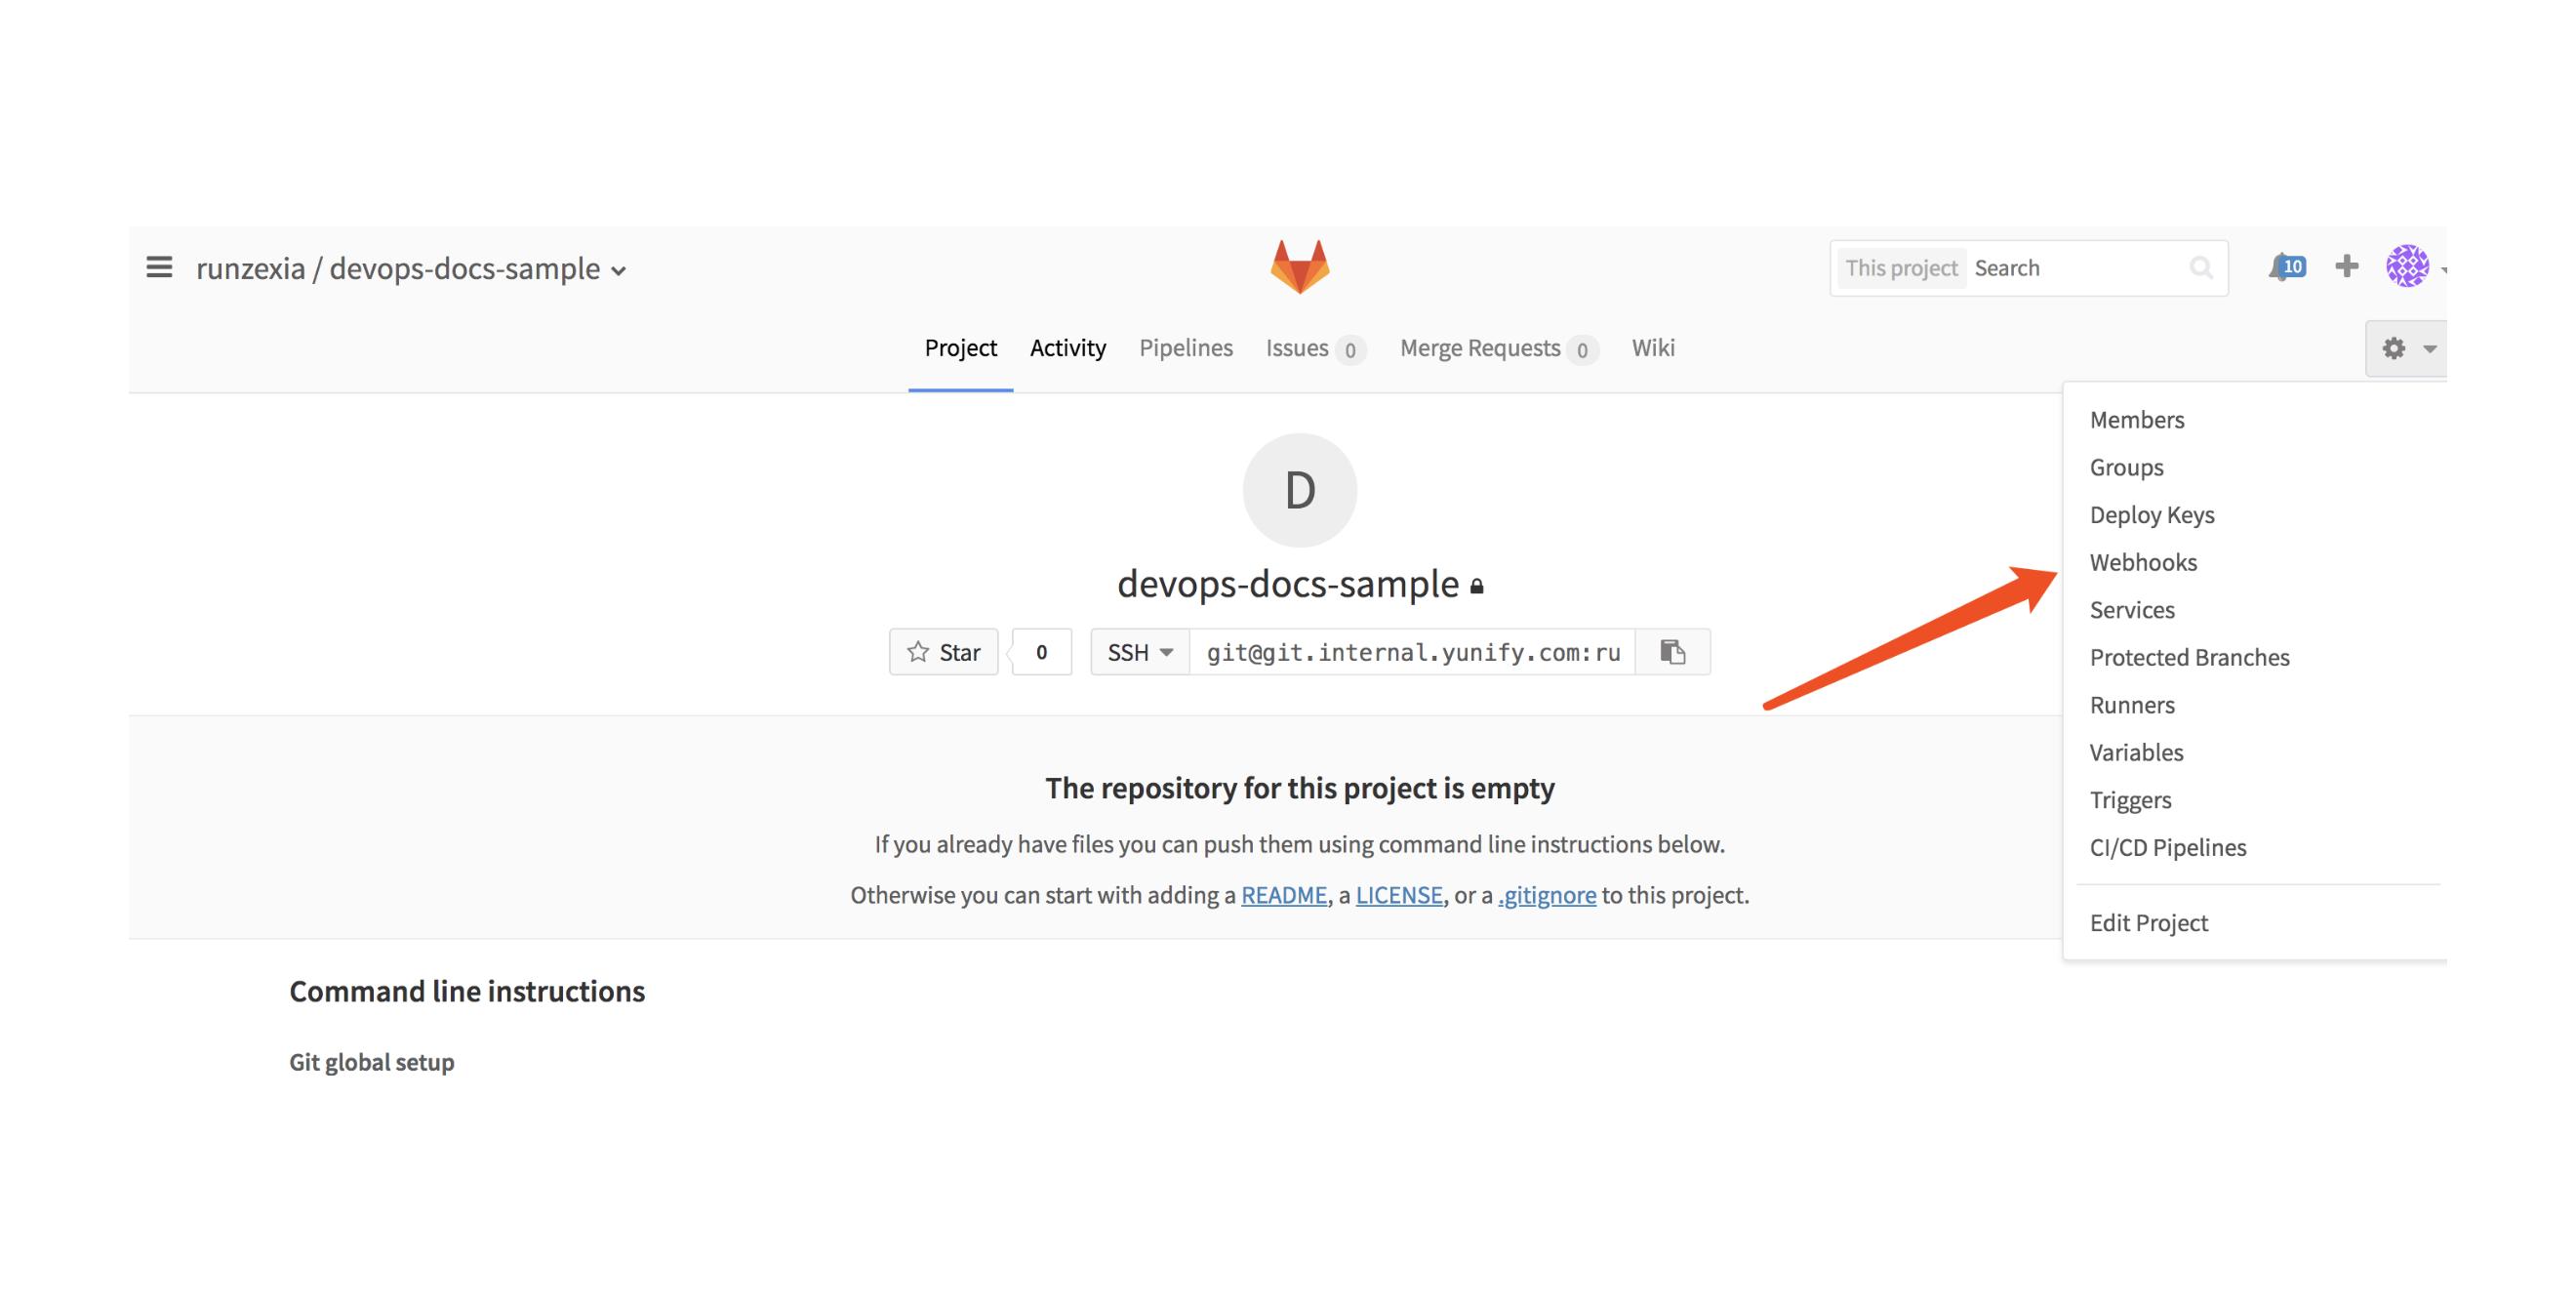
Task: Click the LICENSE link
Action: click(x=1399, y=895)
